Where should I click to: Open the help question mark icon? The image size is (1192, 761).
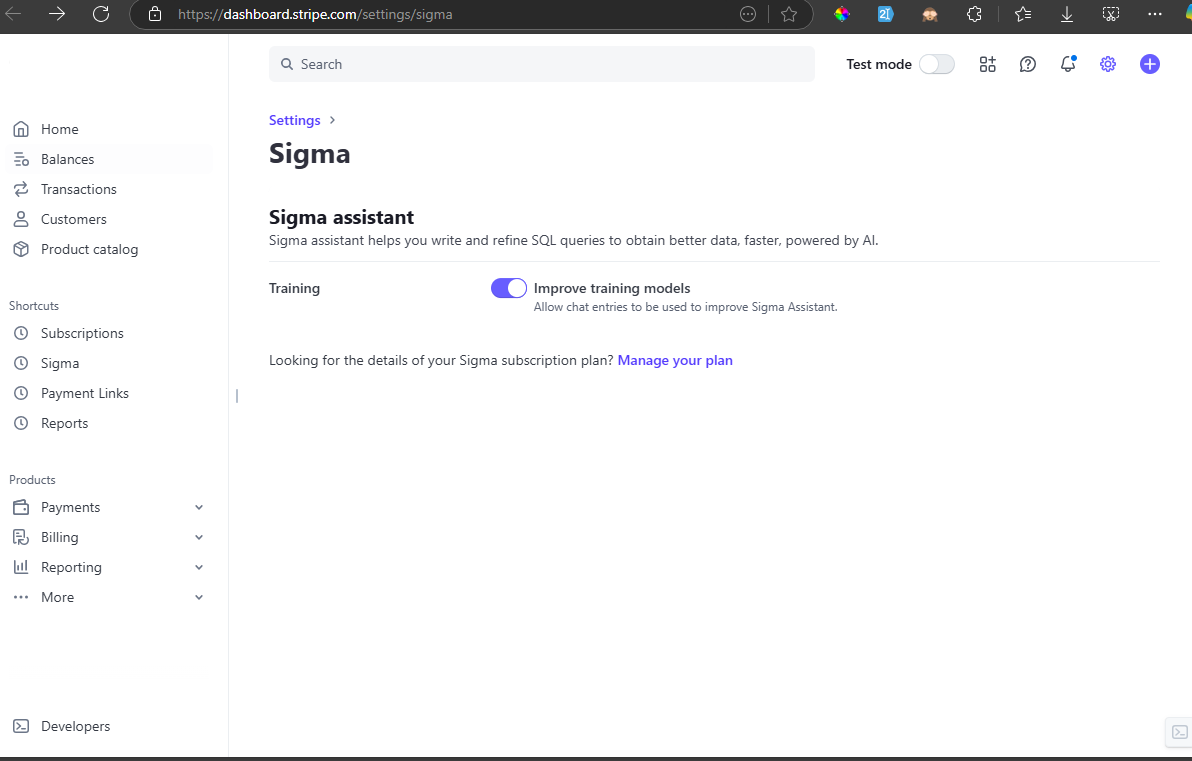point(1028,64)
